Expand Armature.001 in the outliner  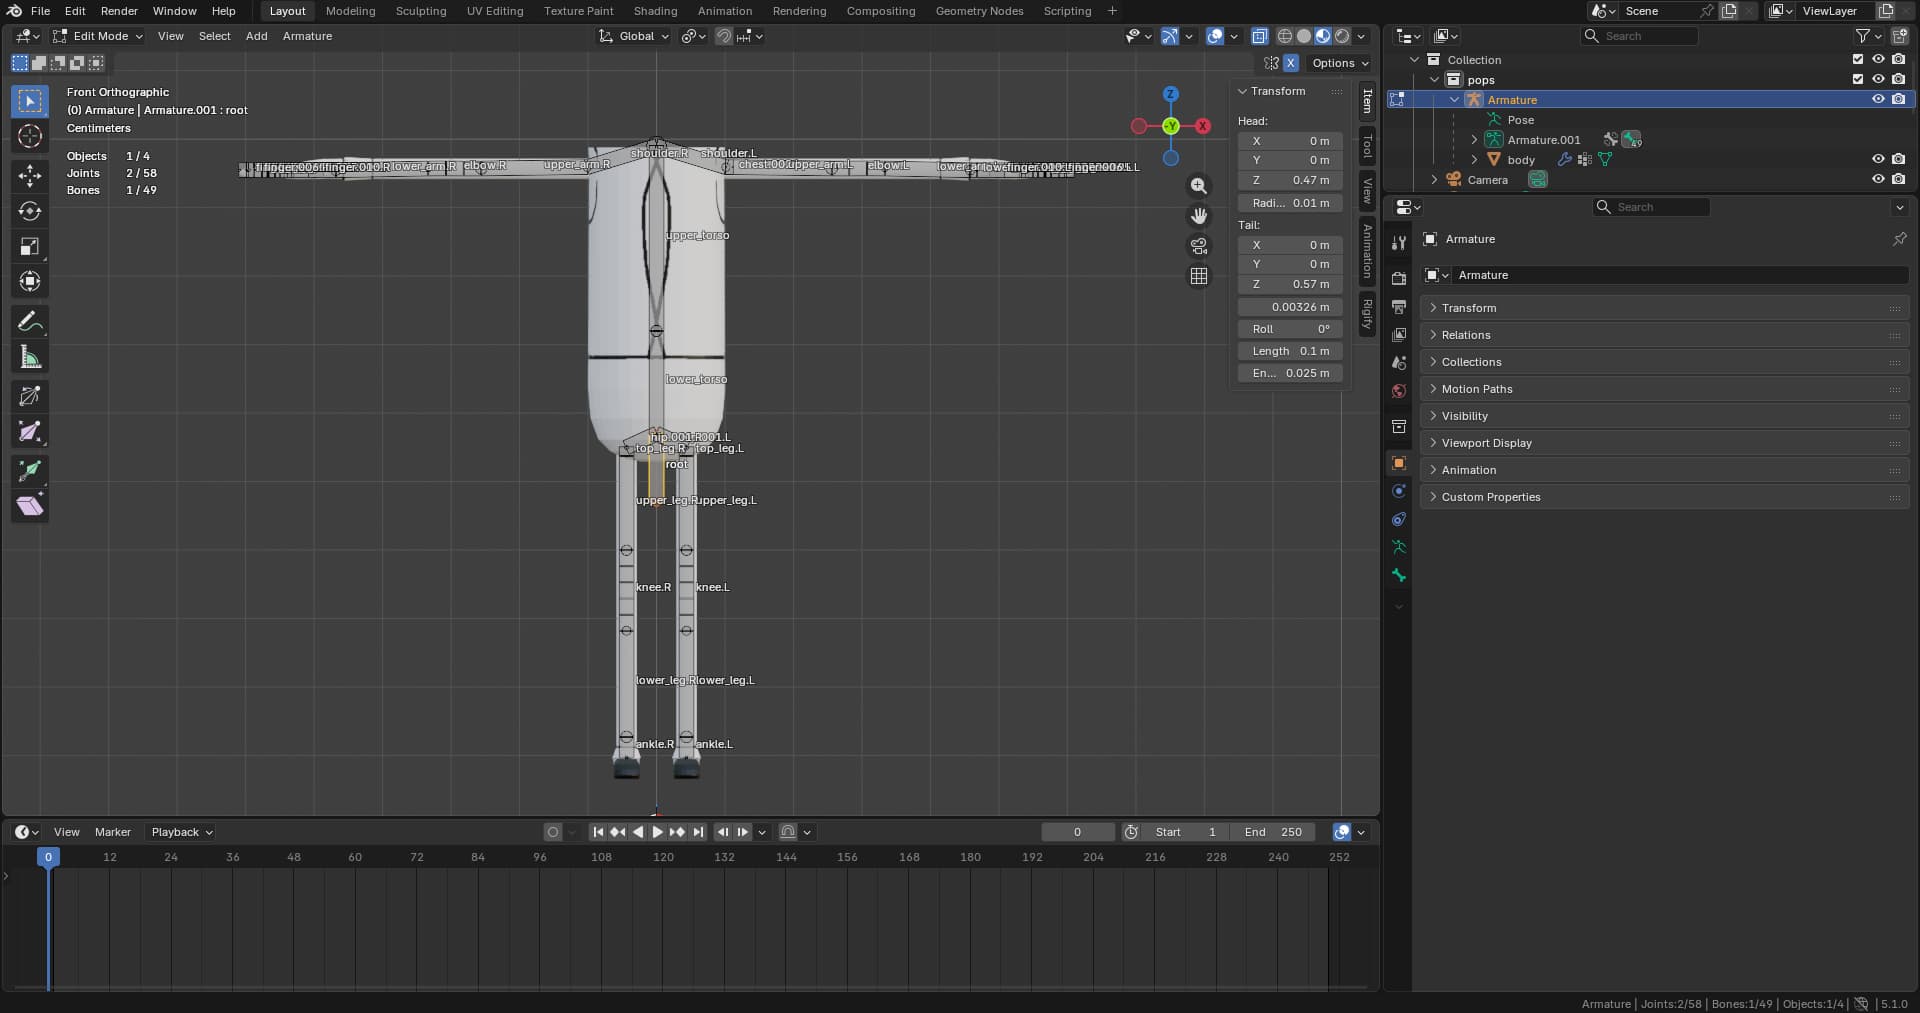point(1474,140)
